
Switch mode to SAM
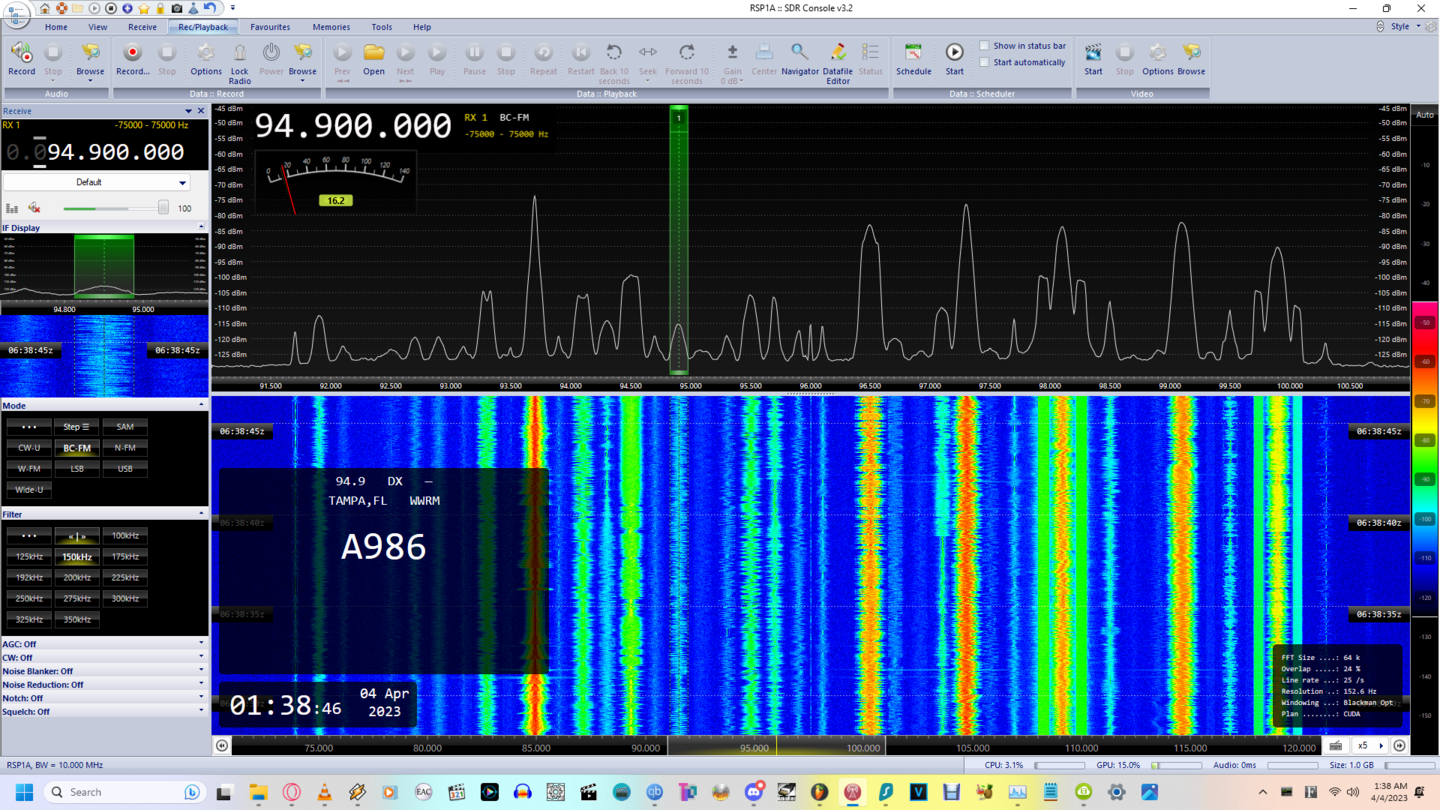click(125, 427)
